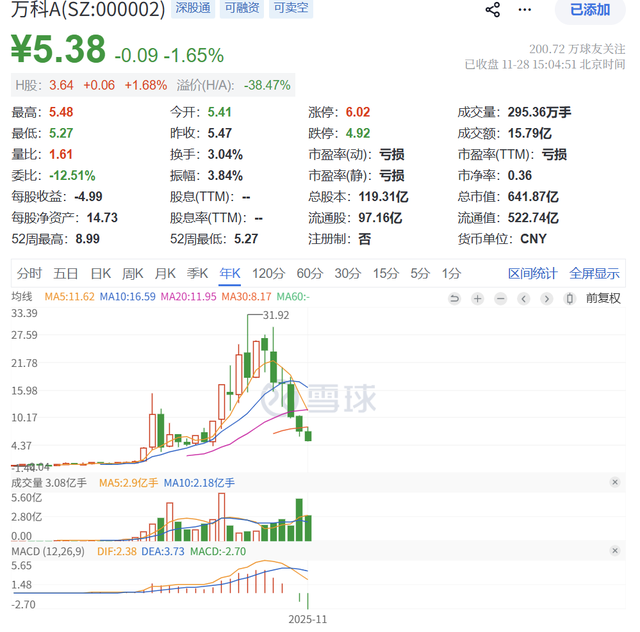Close the MACD indicator panel
The width and height of the screenshot is (640, 632).
click(x=615, y=551)
